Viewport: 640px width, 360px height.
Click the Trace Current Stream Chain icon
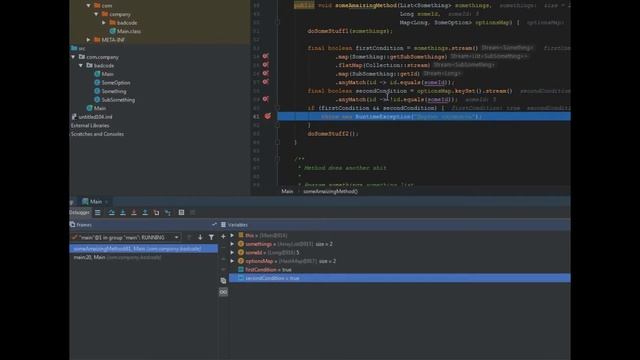coord(193,213)
